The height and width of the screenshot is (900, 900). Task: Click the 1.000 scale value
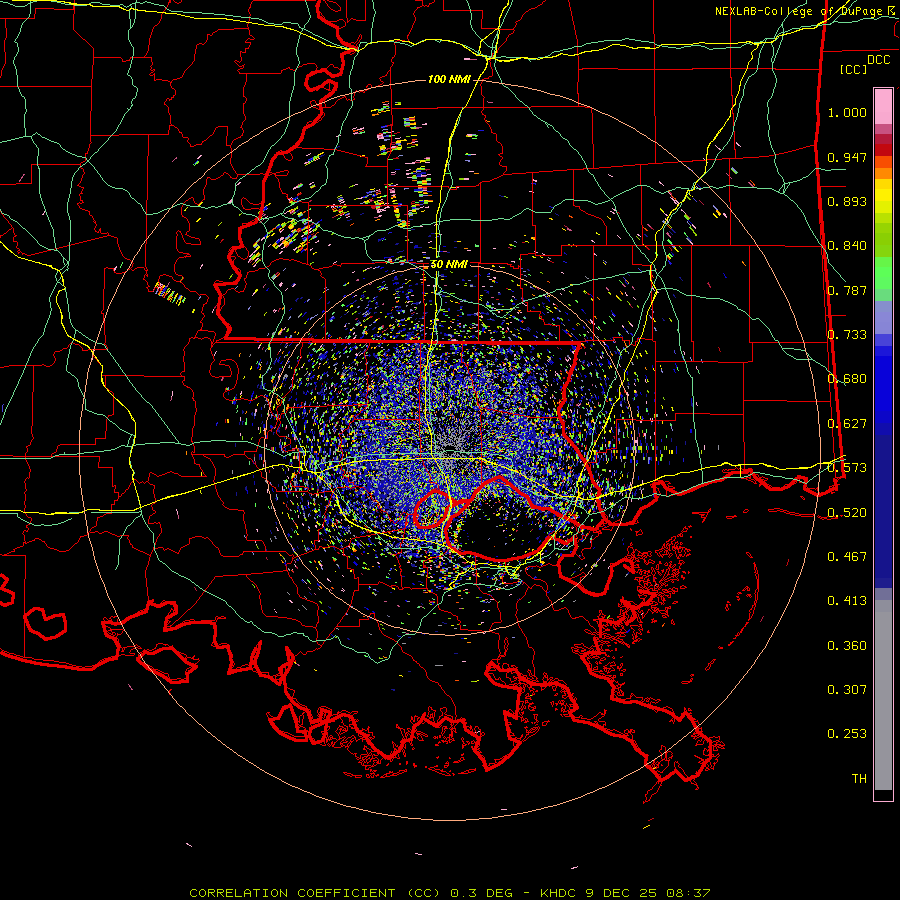pyautogui.click(x=847, y=112)
